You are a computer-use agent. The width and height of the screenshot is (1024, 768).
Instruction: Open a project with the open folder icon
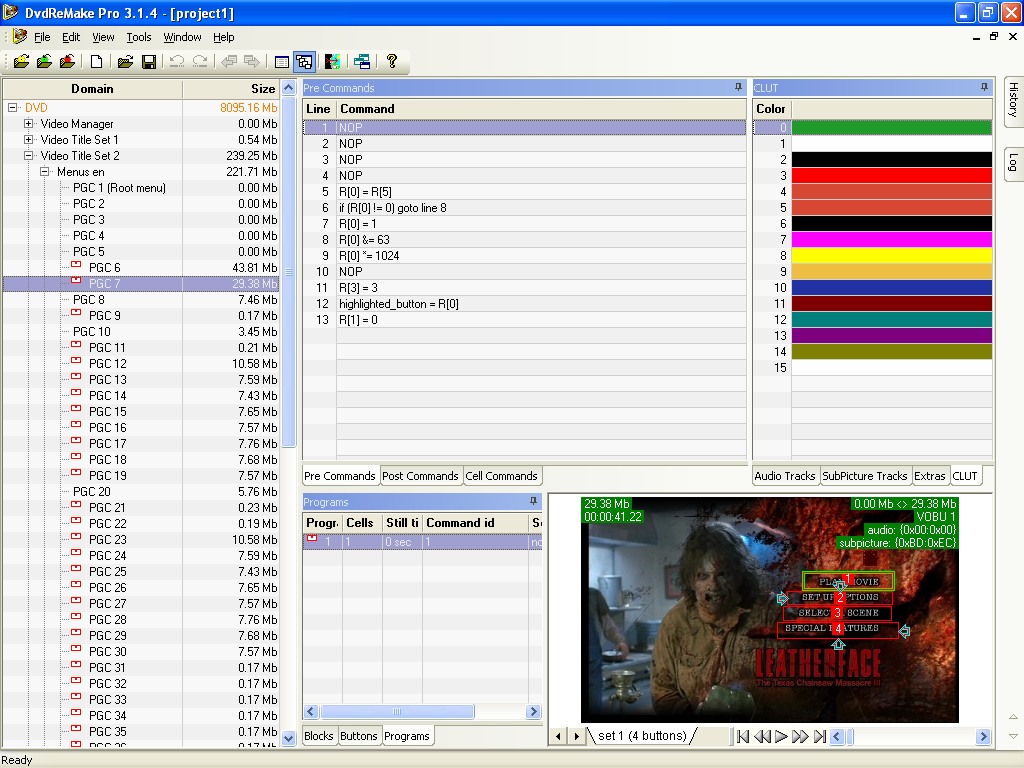[125, 61]
